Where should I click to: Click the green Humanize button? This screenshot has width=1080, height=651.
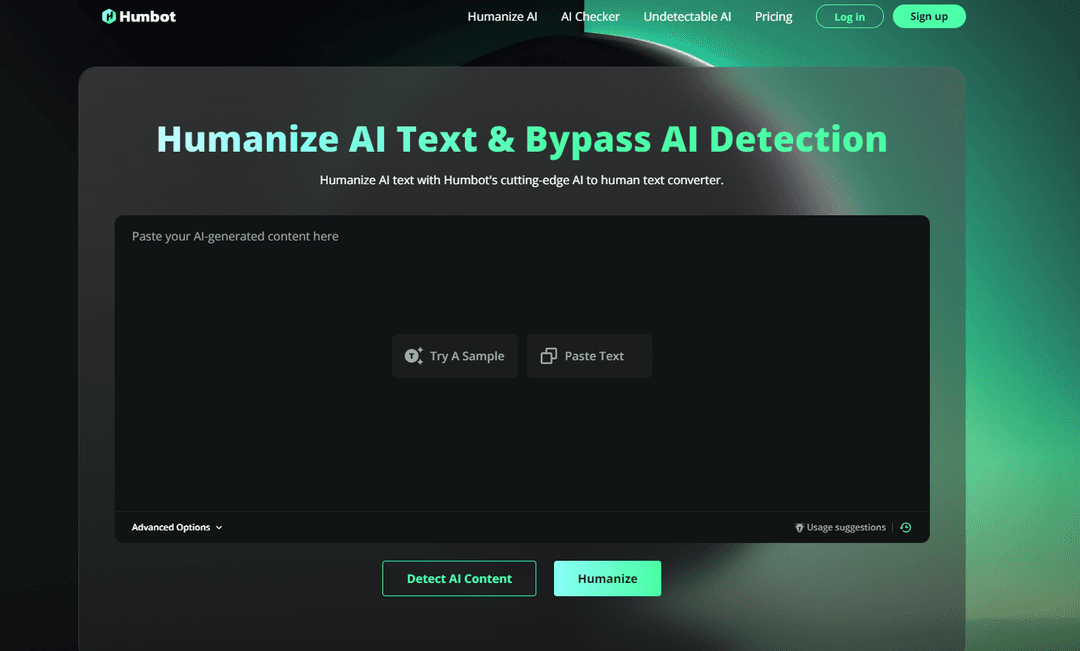click(x=608, y=579)
